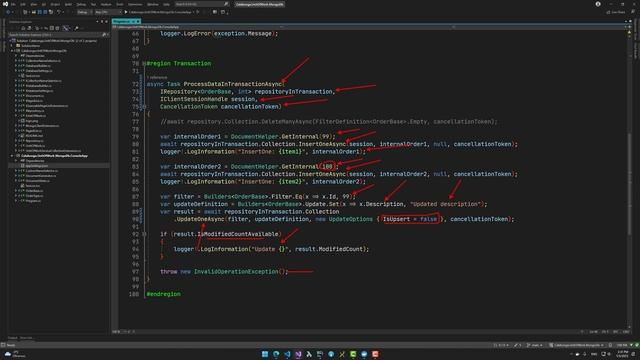Open the editor project navigation dropdown
Viewport: 640px width, 360px height.
tap(198, 27)
